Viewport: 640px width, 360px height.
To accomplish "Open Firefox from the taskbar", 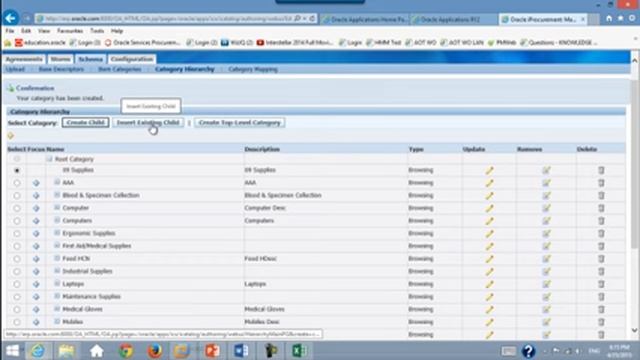I will (x=155, y=351).
